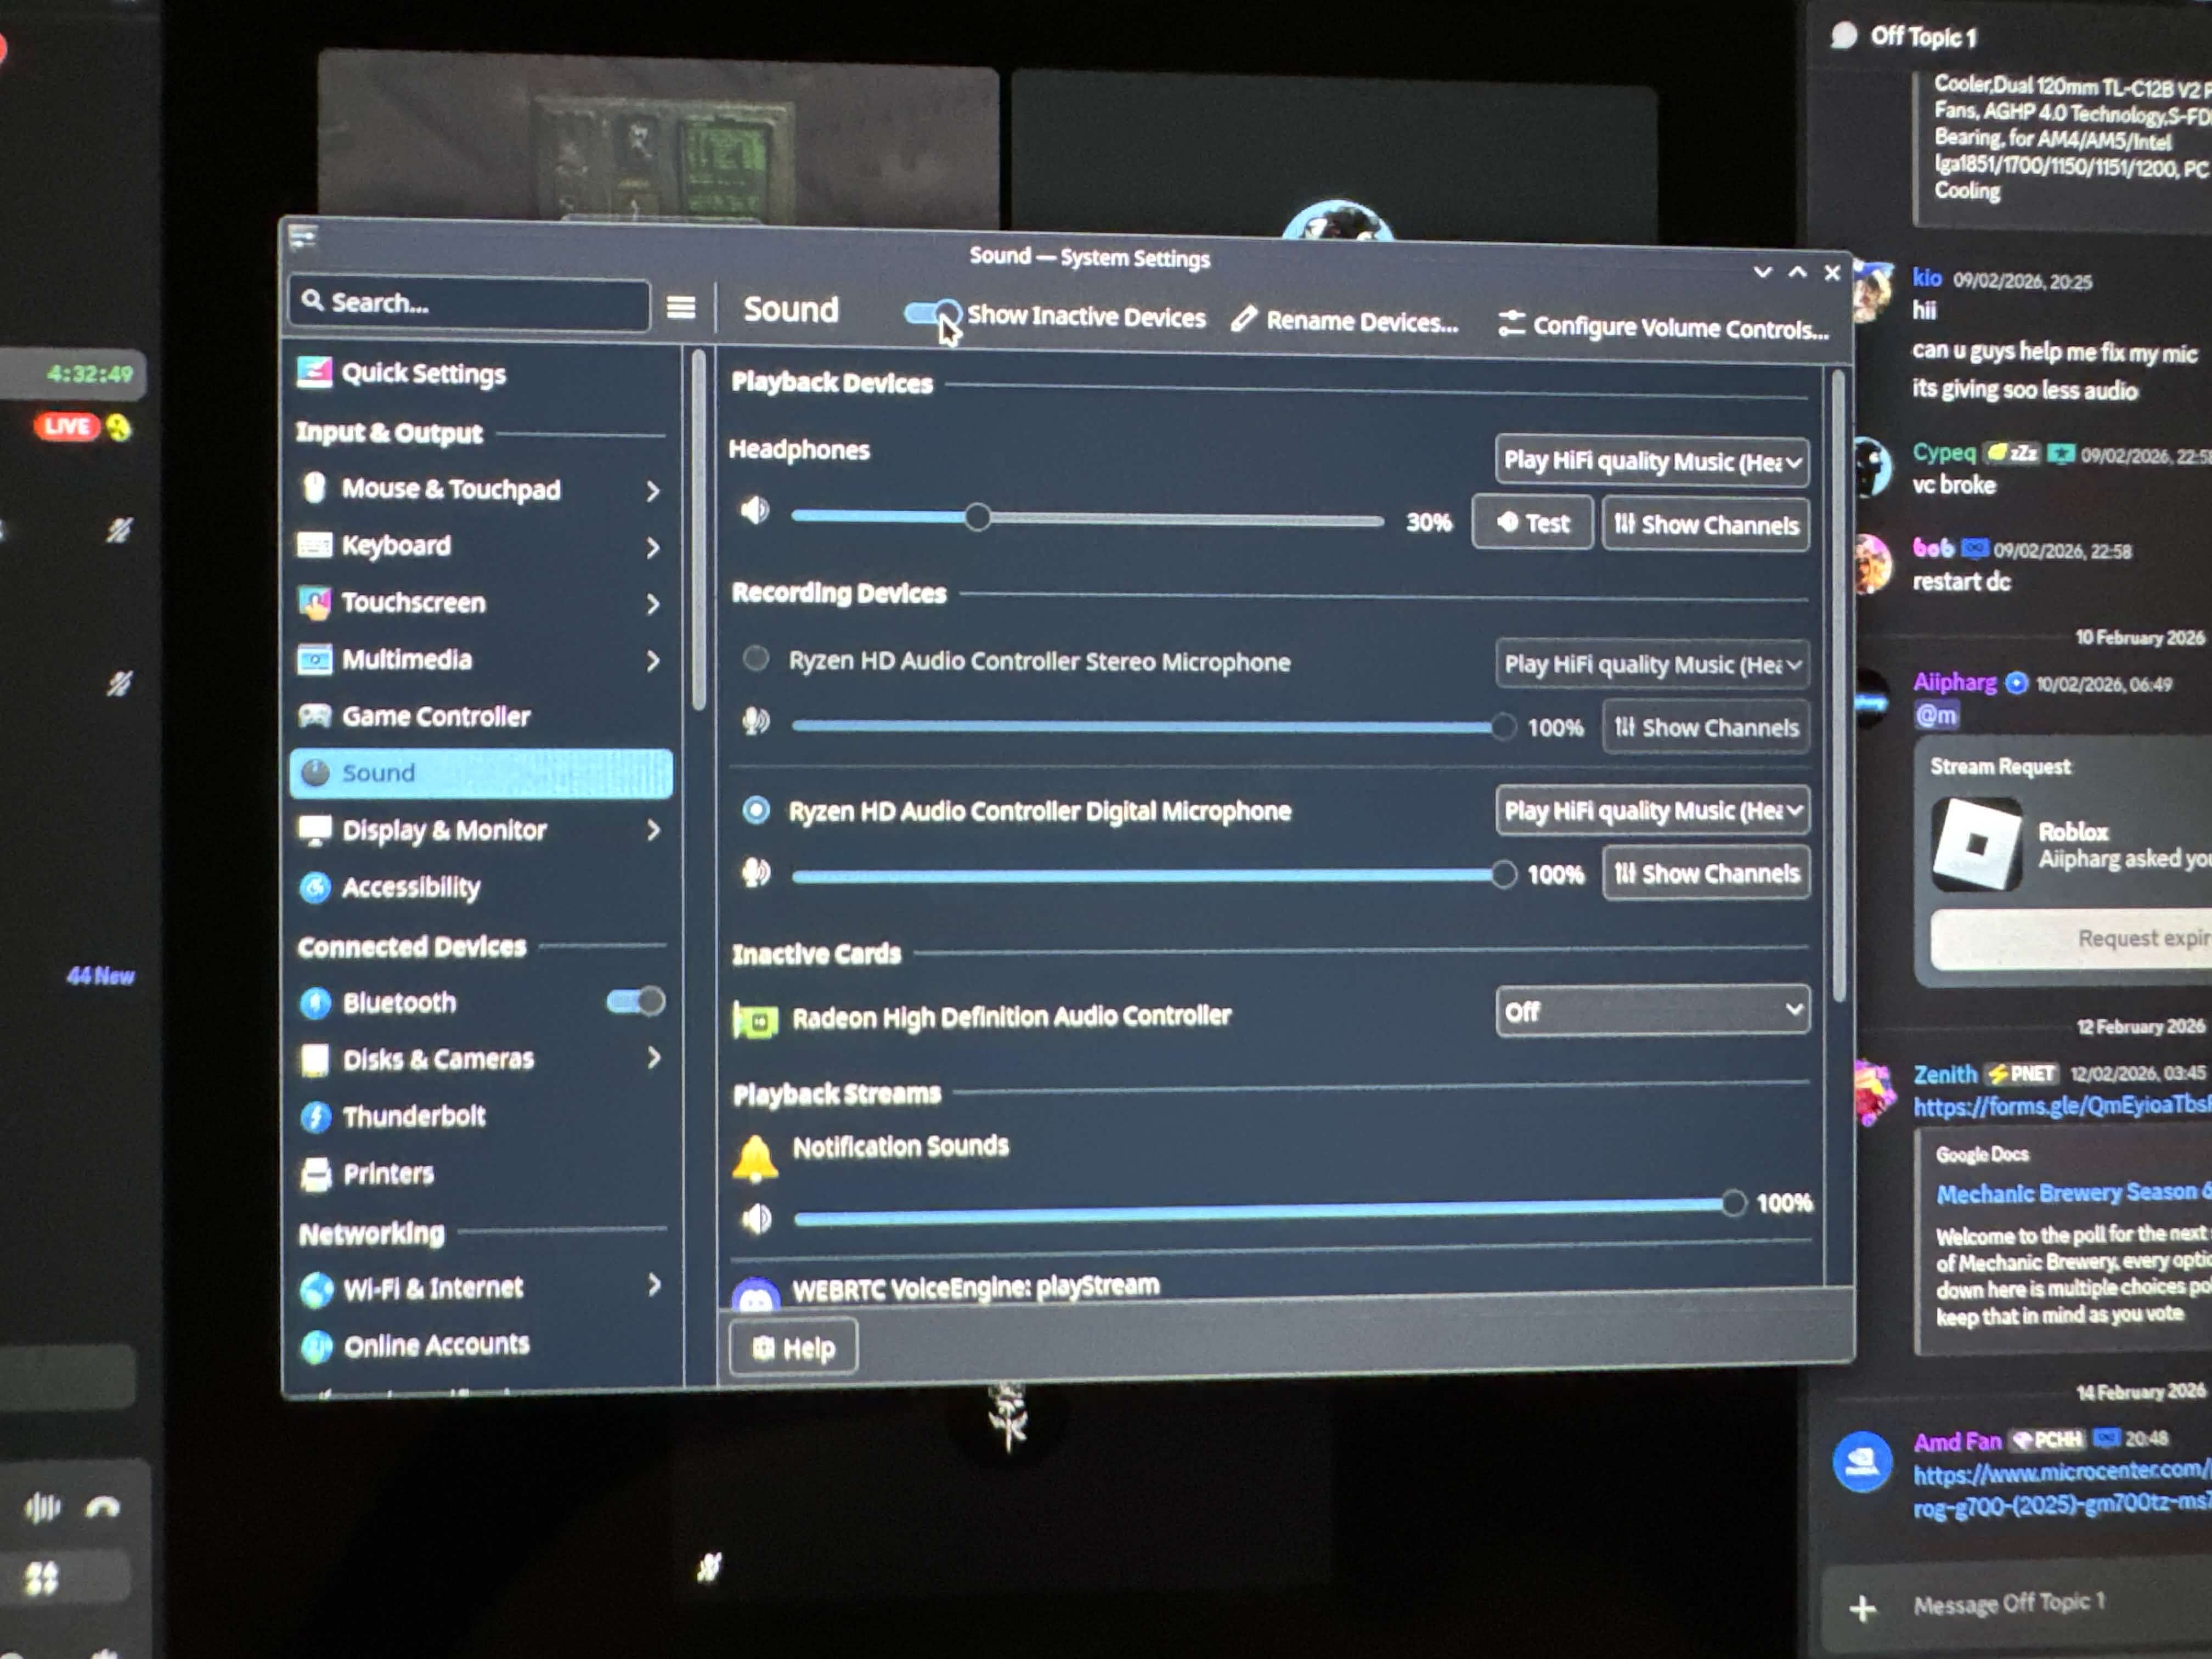Open Wi-Fi & Internet settings section
The width and height of the screenshot is (2212, 1659).
coord(432,1288)
